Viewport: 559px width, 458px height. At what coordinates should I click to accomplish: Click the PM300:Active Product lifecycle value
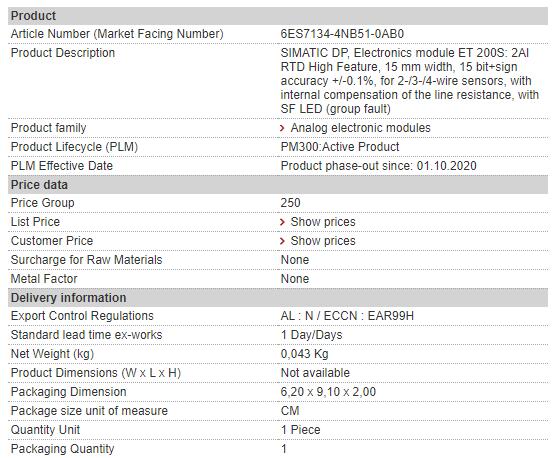(340, 147)
